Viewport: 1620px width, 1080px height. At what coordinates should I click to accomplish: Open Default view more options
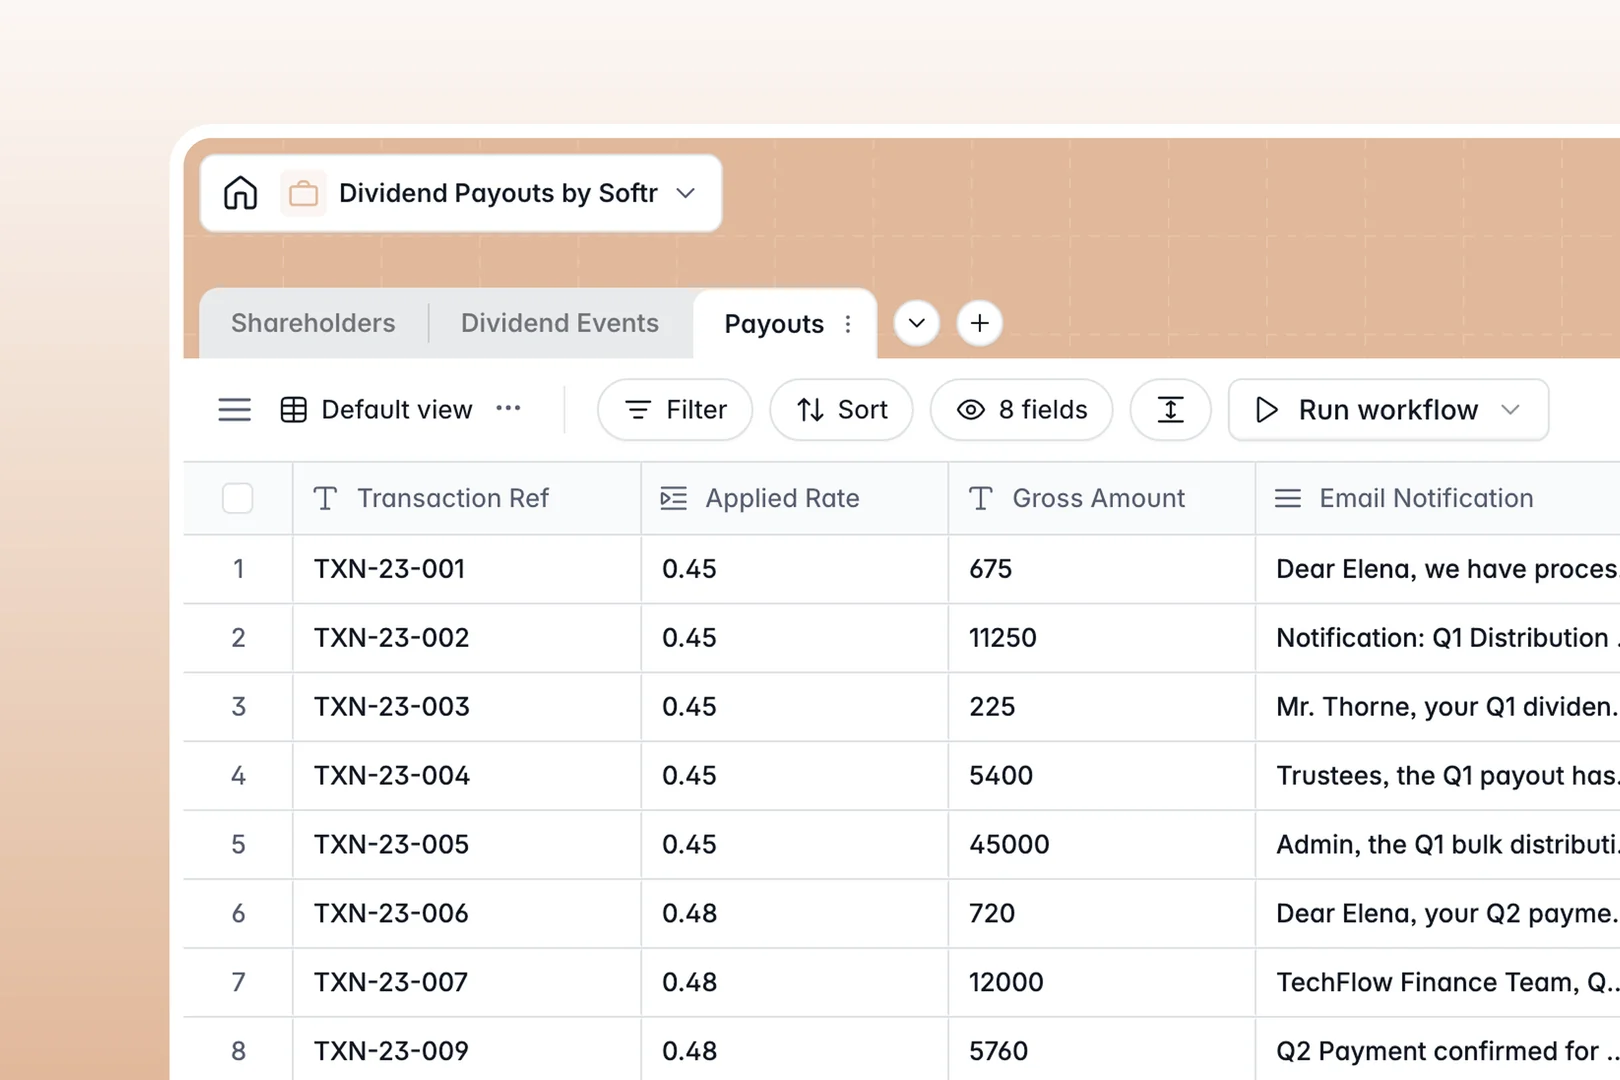pos(508,408)
